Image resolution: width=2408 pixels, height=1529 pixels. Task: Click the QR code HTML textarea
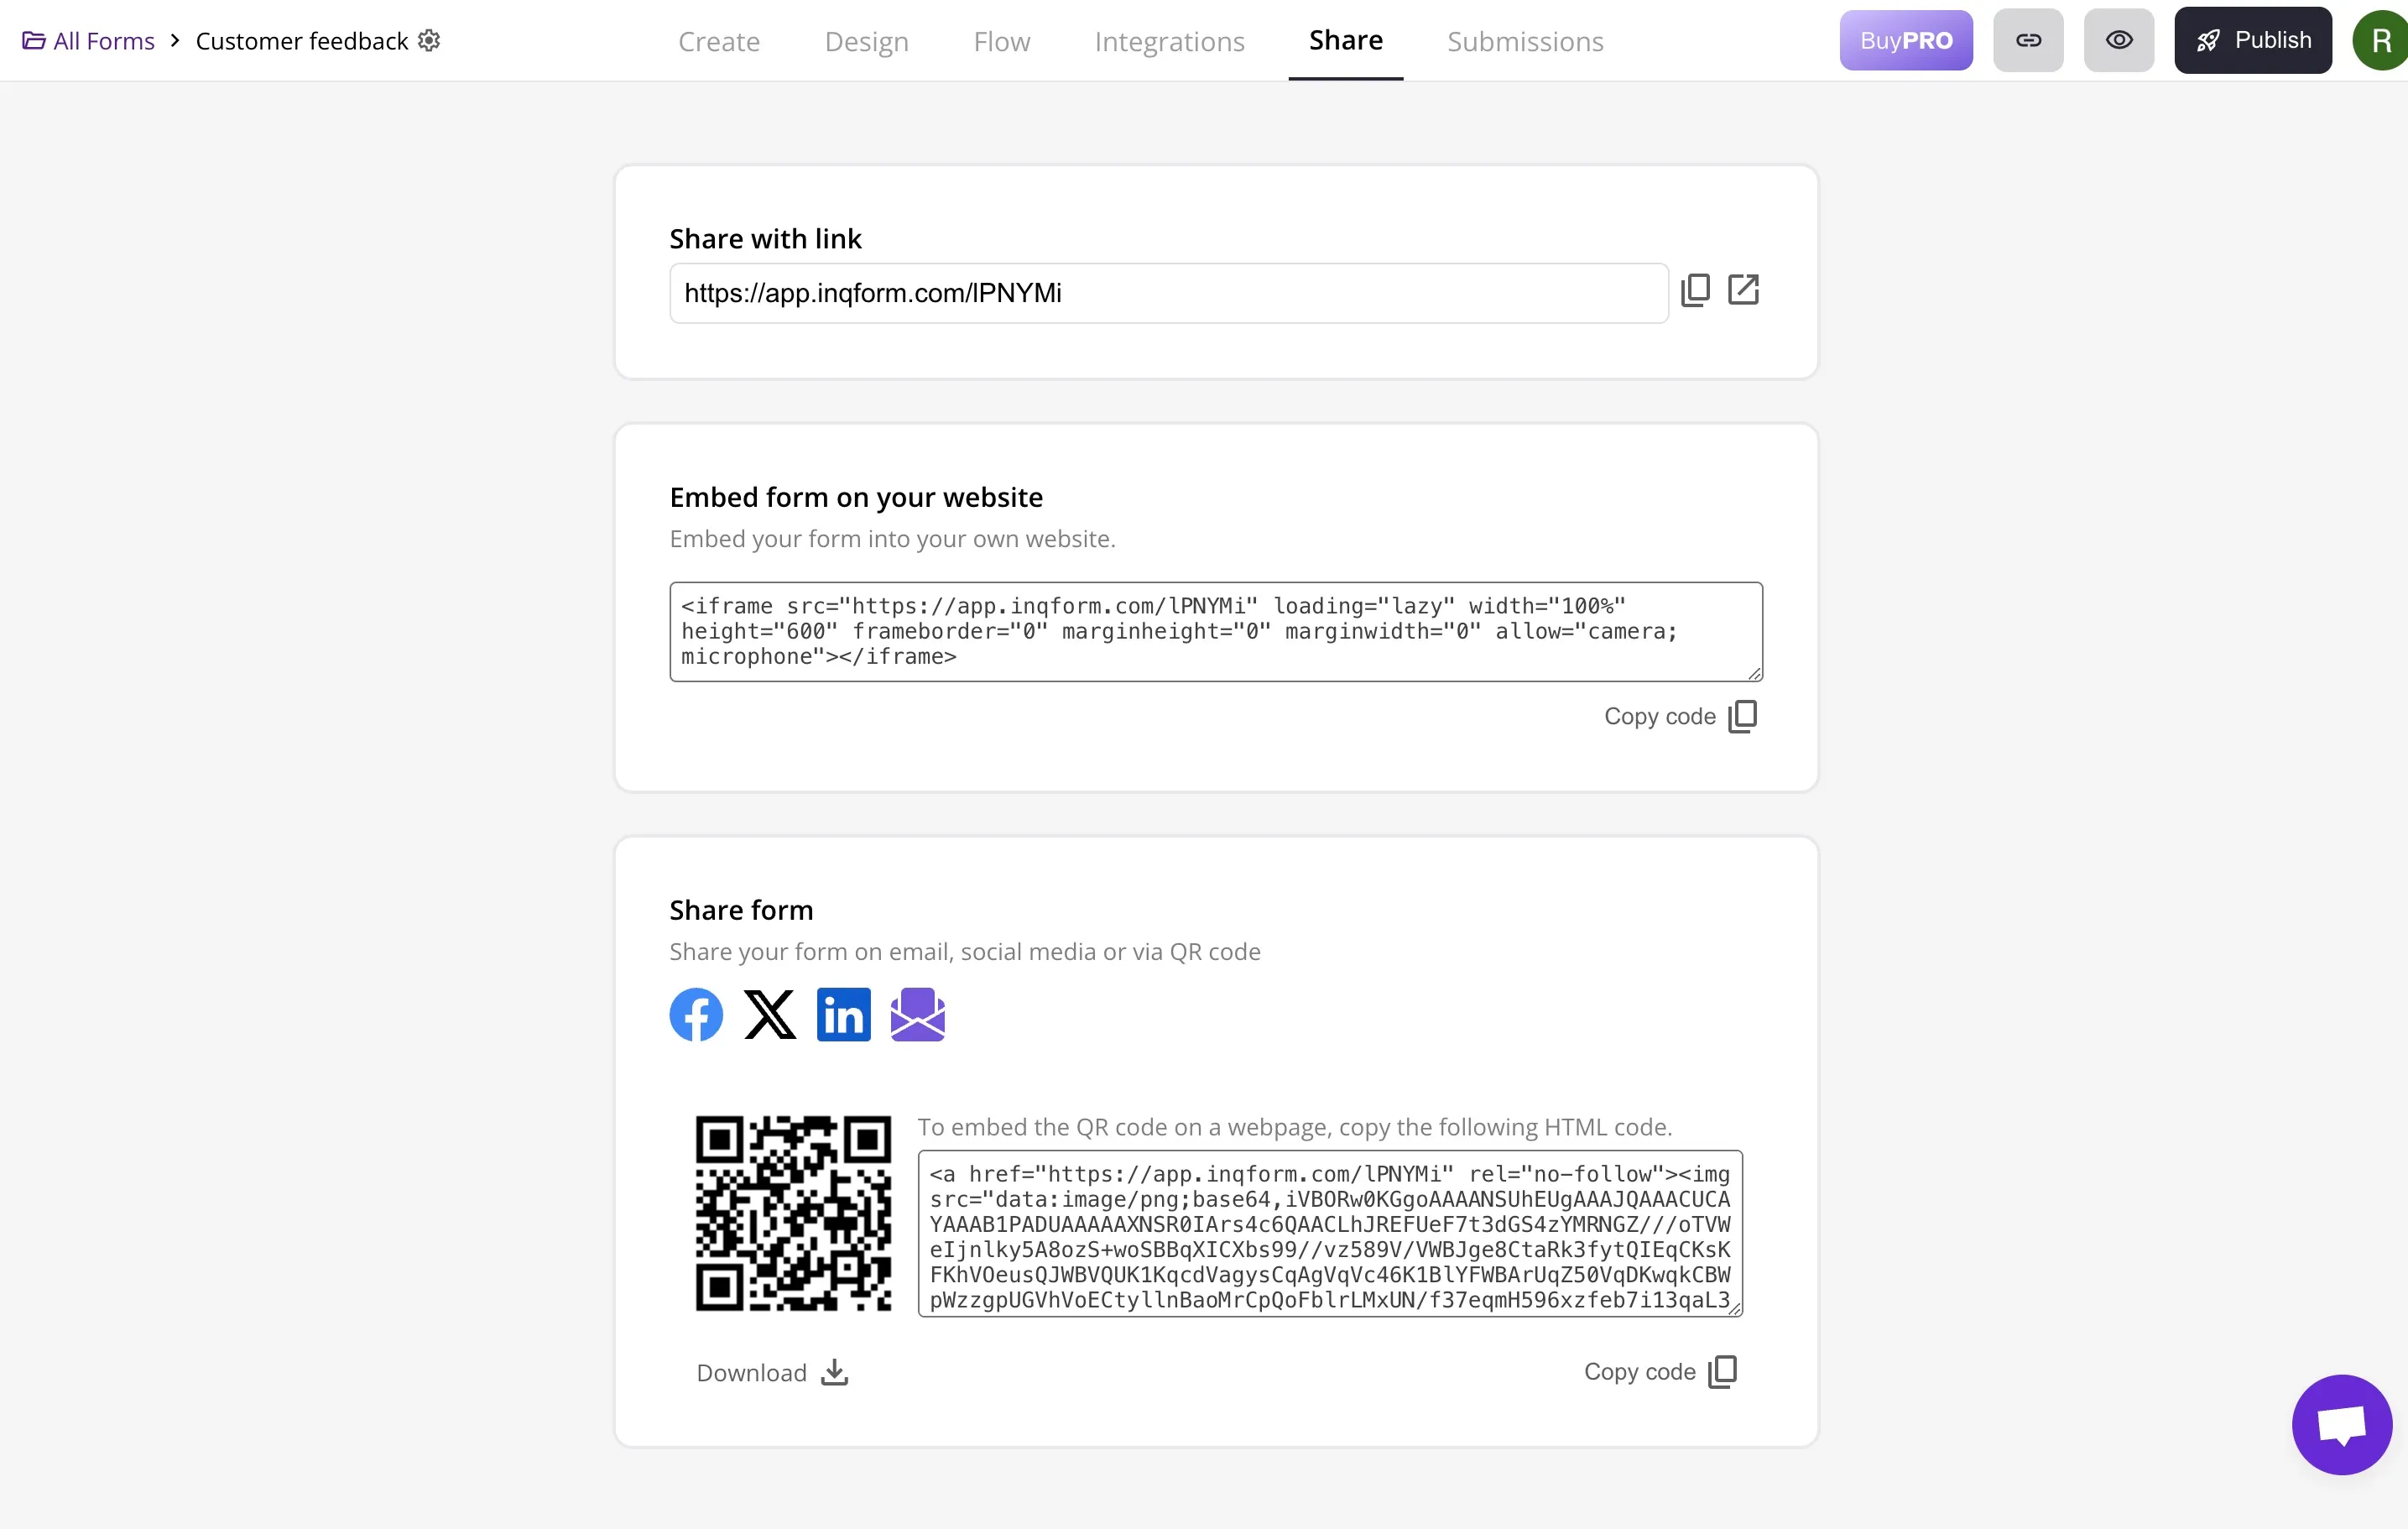[1330, 1233]
